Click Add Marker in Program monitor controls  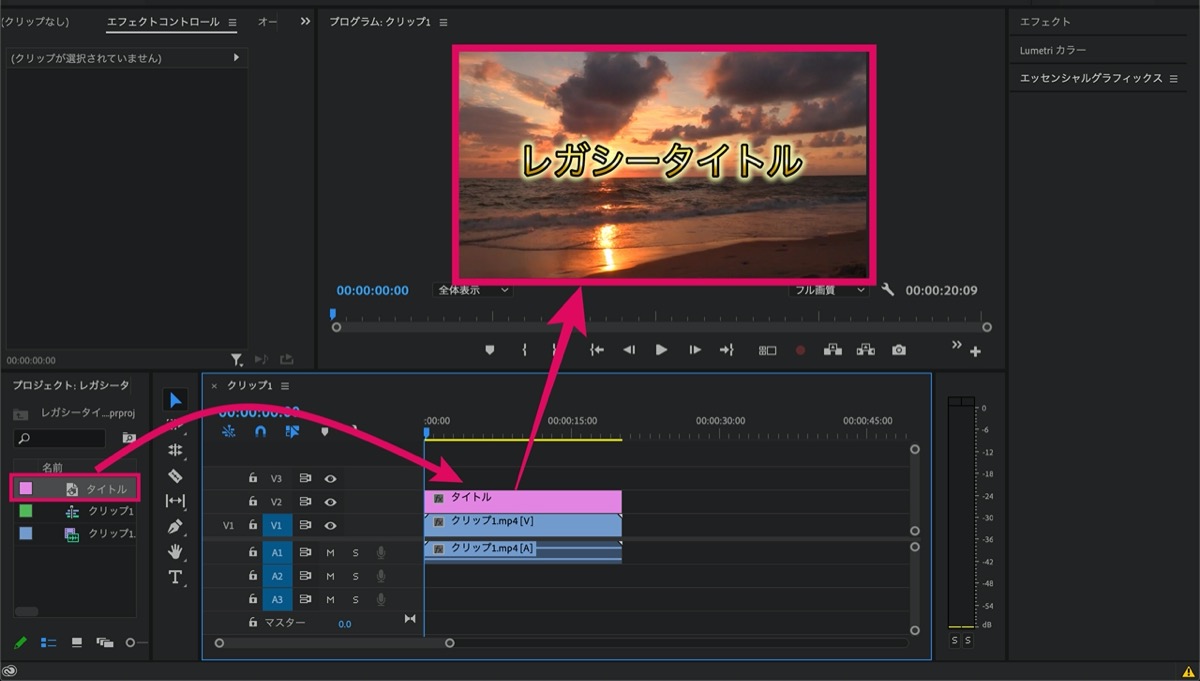(490, 350)
